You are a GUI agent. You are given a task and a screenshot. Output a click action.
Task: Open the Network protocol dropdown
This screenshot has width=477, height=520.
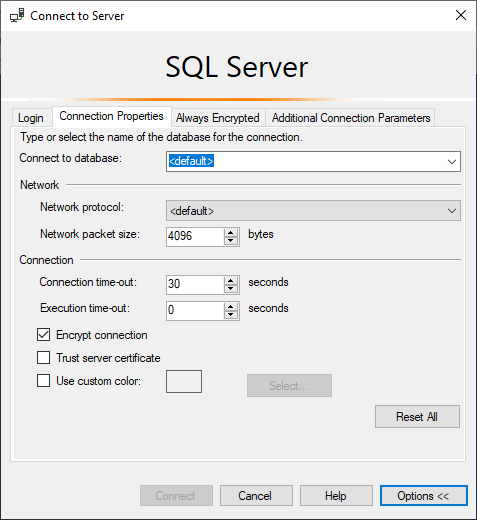[x=313, y=211]
